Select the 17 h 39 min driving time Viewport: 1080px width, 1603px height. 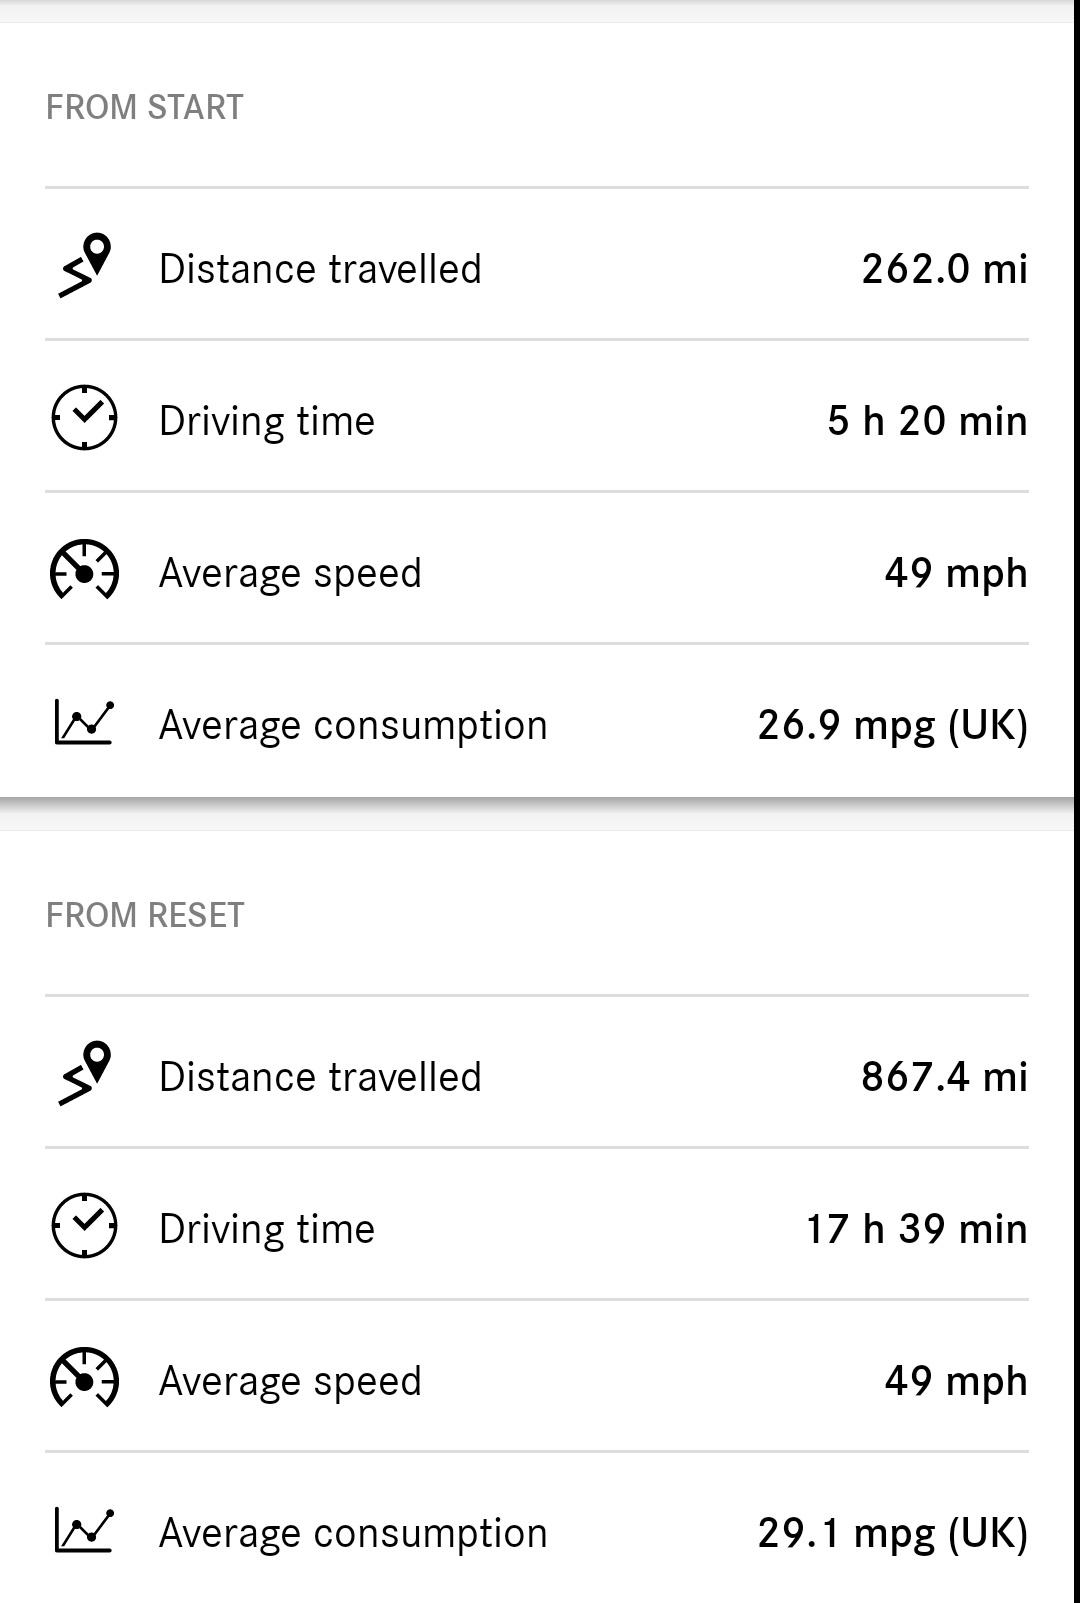click(x=917, y=1229)
